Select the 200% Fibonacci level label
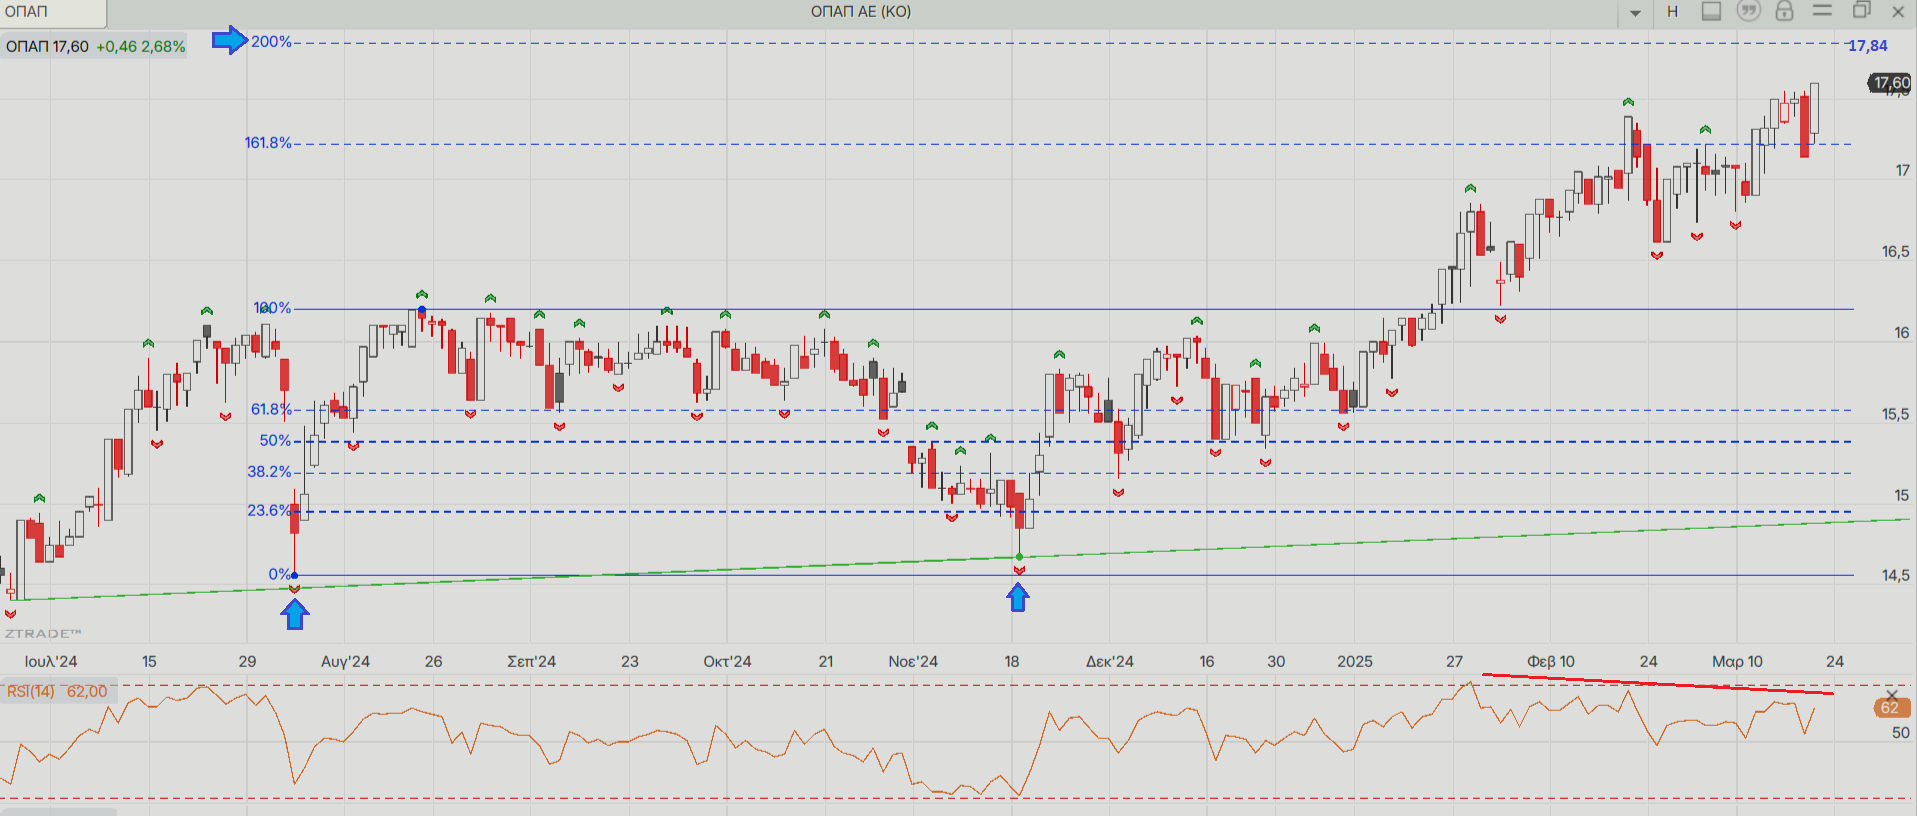Screen dimensions: 1917x816 click(x=271, y=41)
